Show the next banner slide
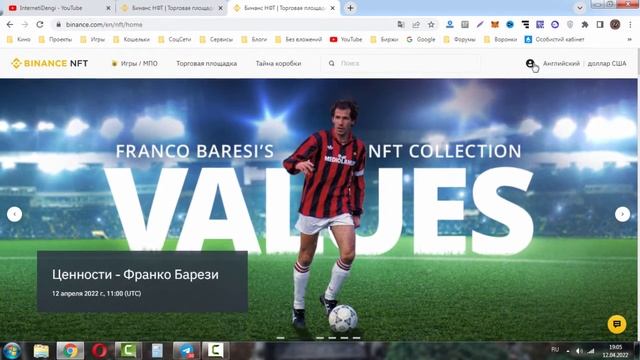 (622, 214)
